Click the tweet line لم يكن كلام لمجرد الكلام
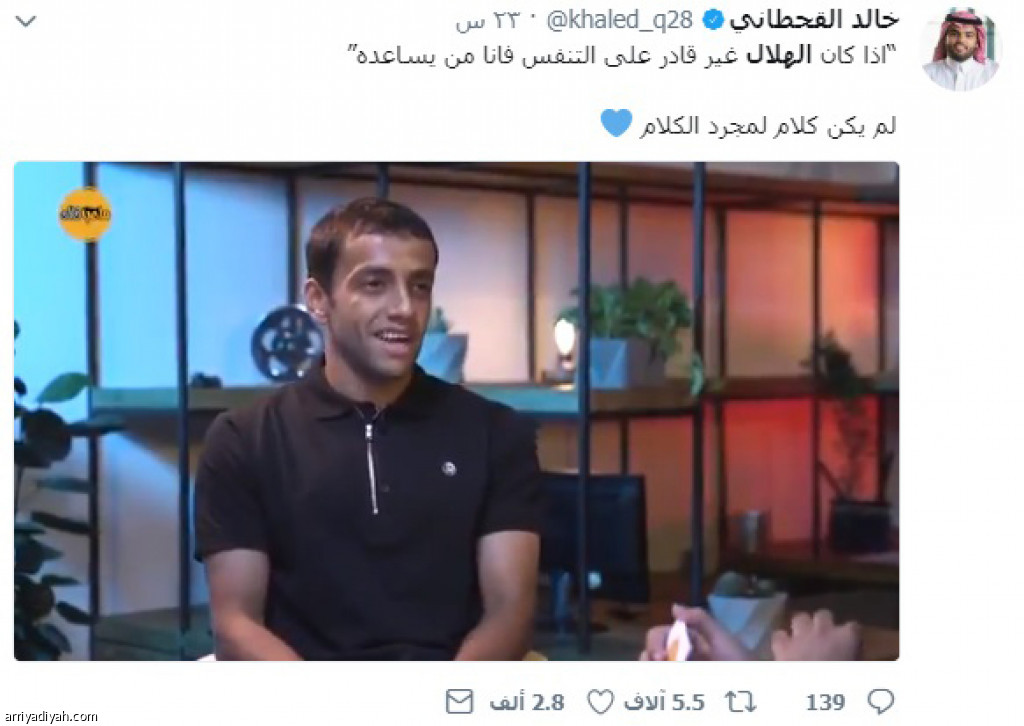This screenshot has height=726, width=1024. (767, 125)
